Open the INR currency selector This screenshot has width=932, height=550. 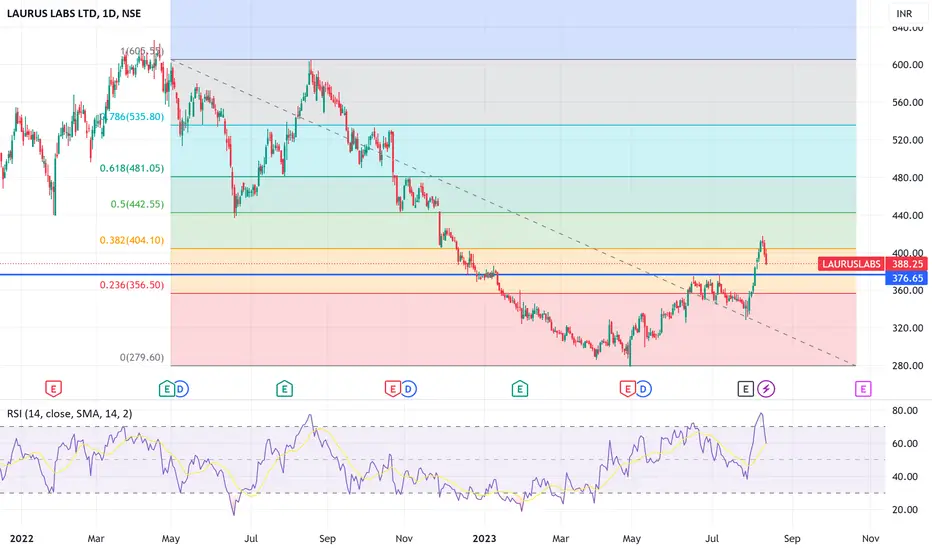904,13
